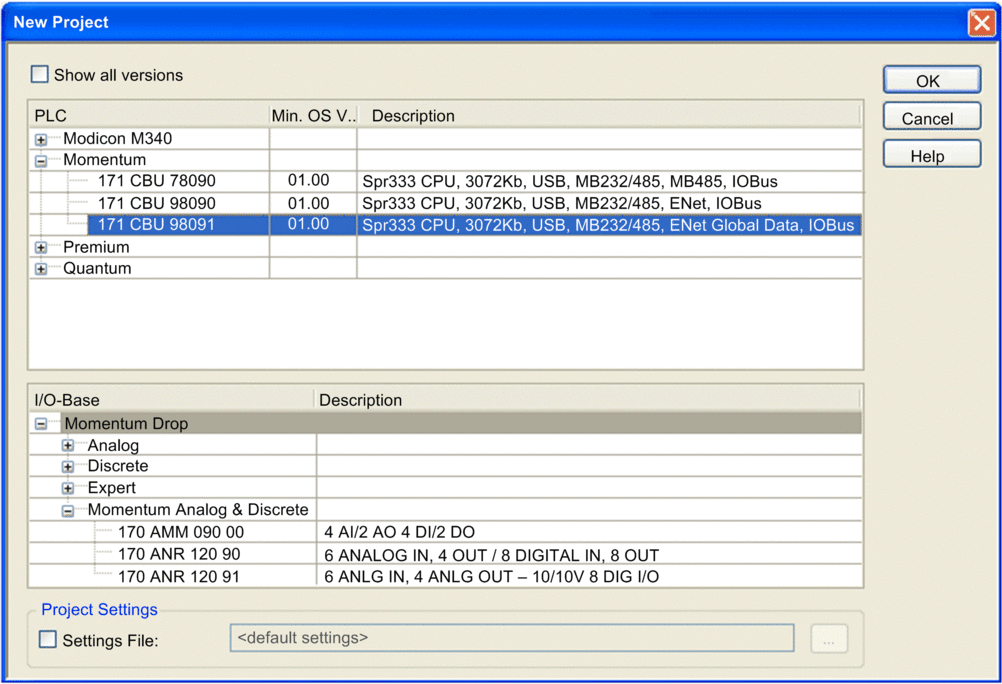
Task: Select the Expert tree item
Action: coord(112,488)
